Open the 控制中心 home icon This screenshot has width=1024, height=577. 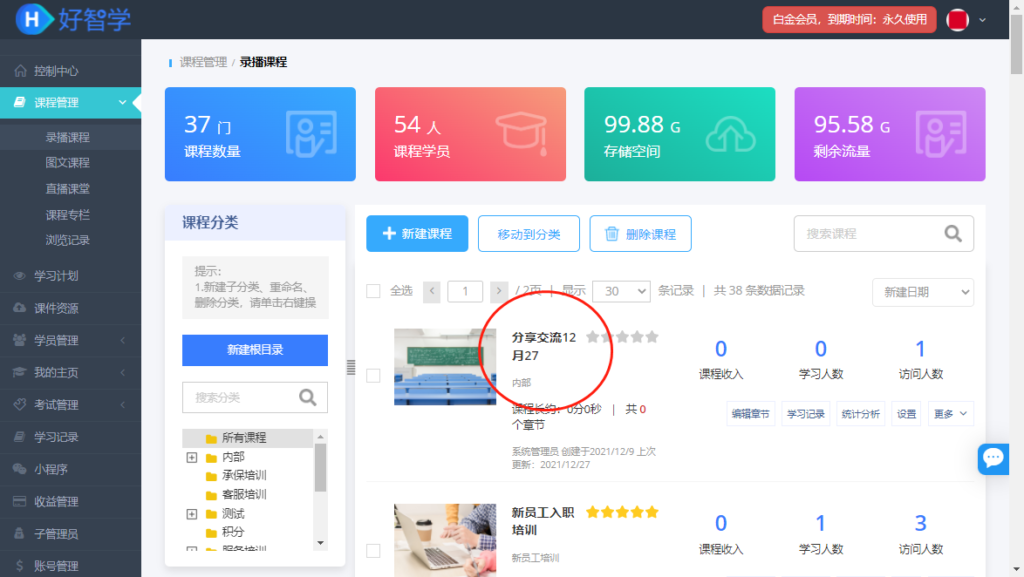(20, 70)
